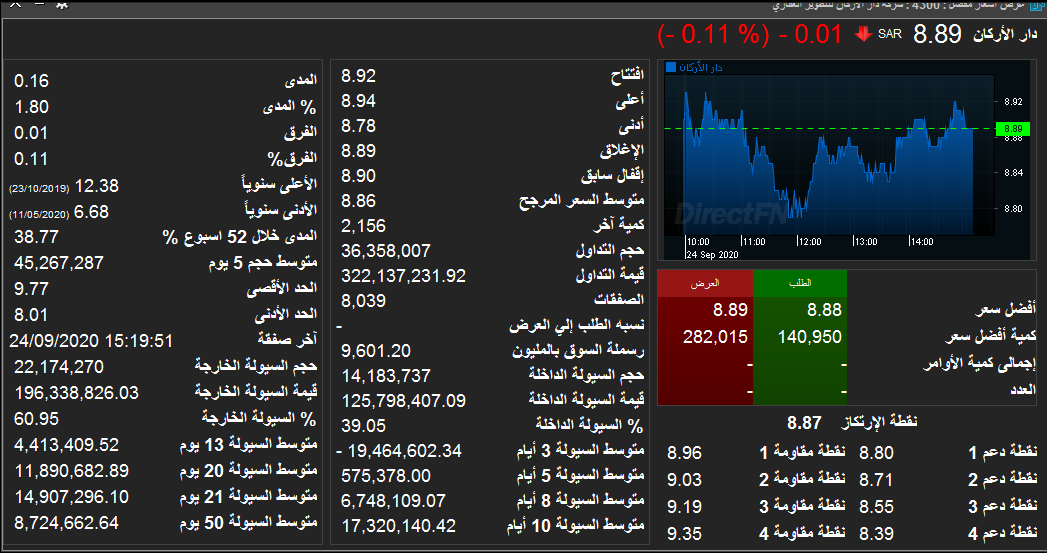The image size is (1047, 553).
Task: Click the header price 8.89 next to SAR
Action: pos(937,33)
